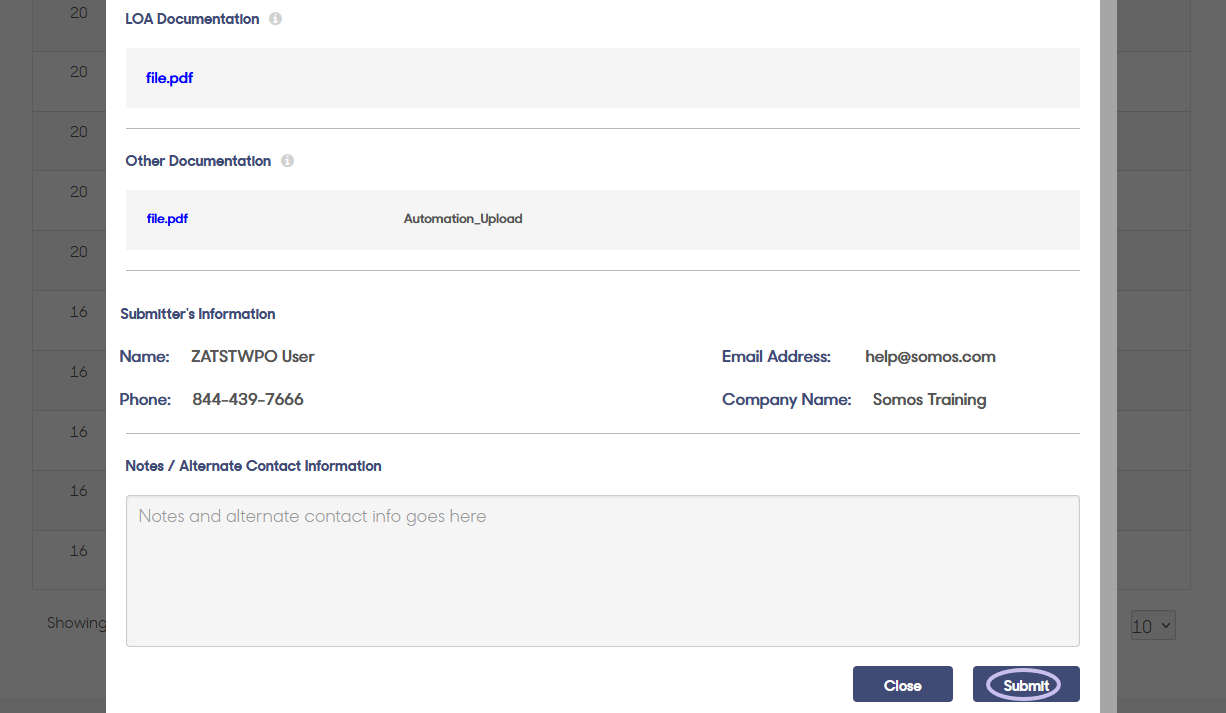Click the LOA Documentation section heading

point(191,18)
